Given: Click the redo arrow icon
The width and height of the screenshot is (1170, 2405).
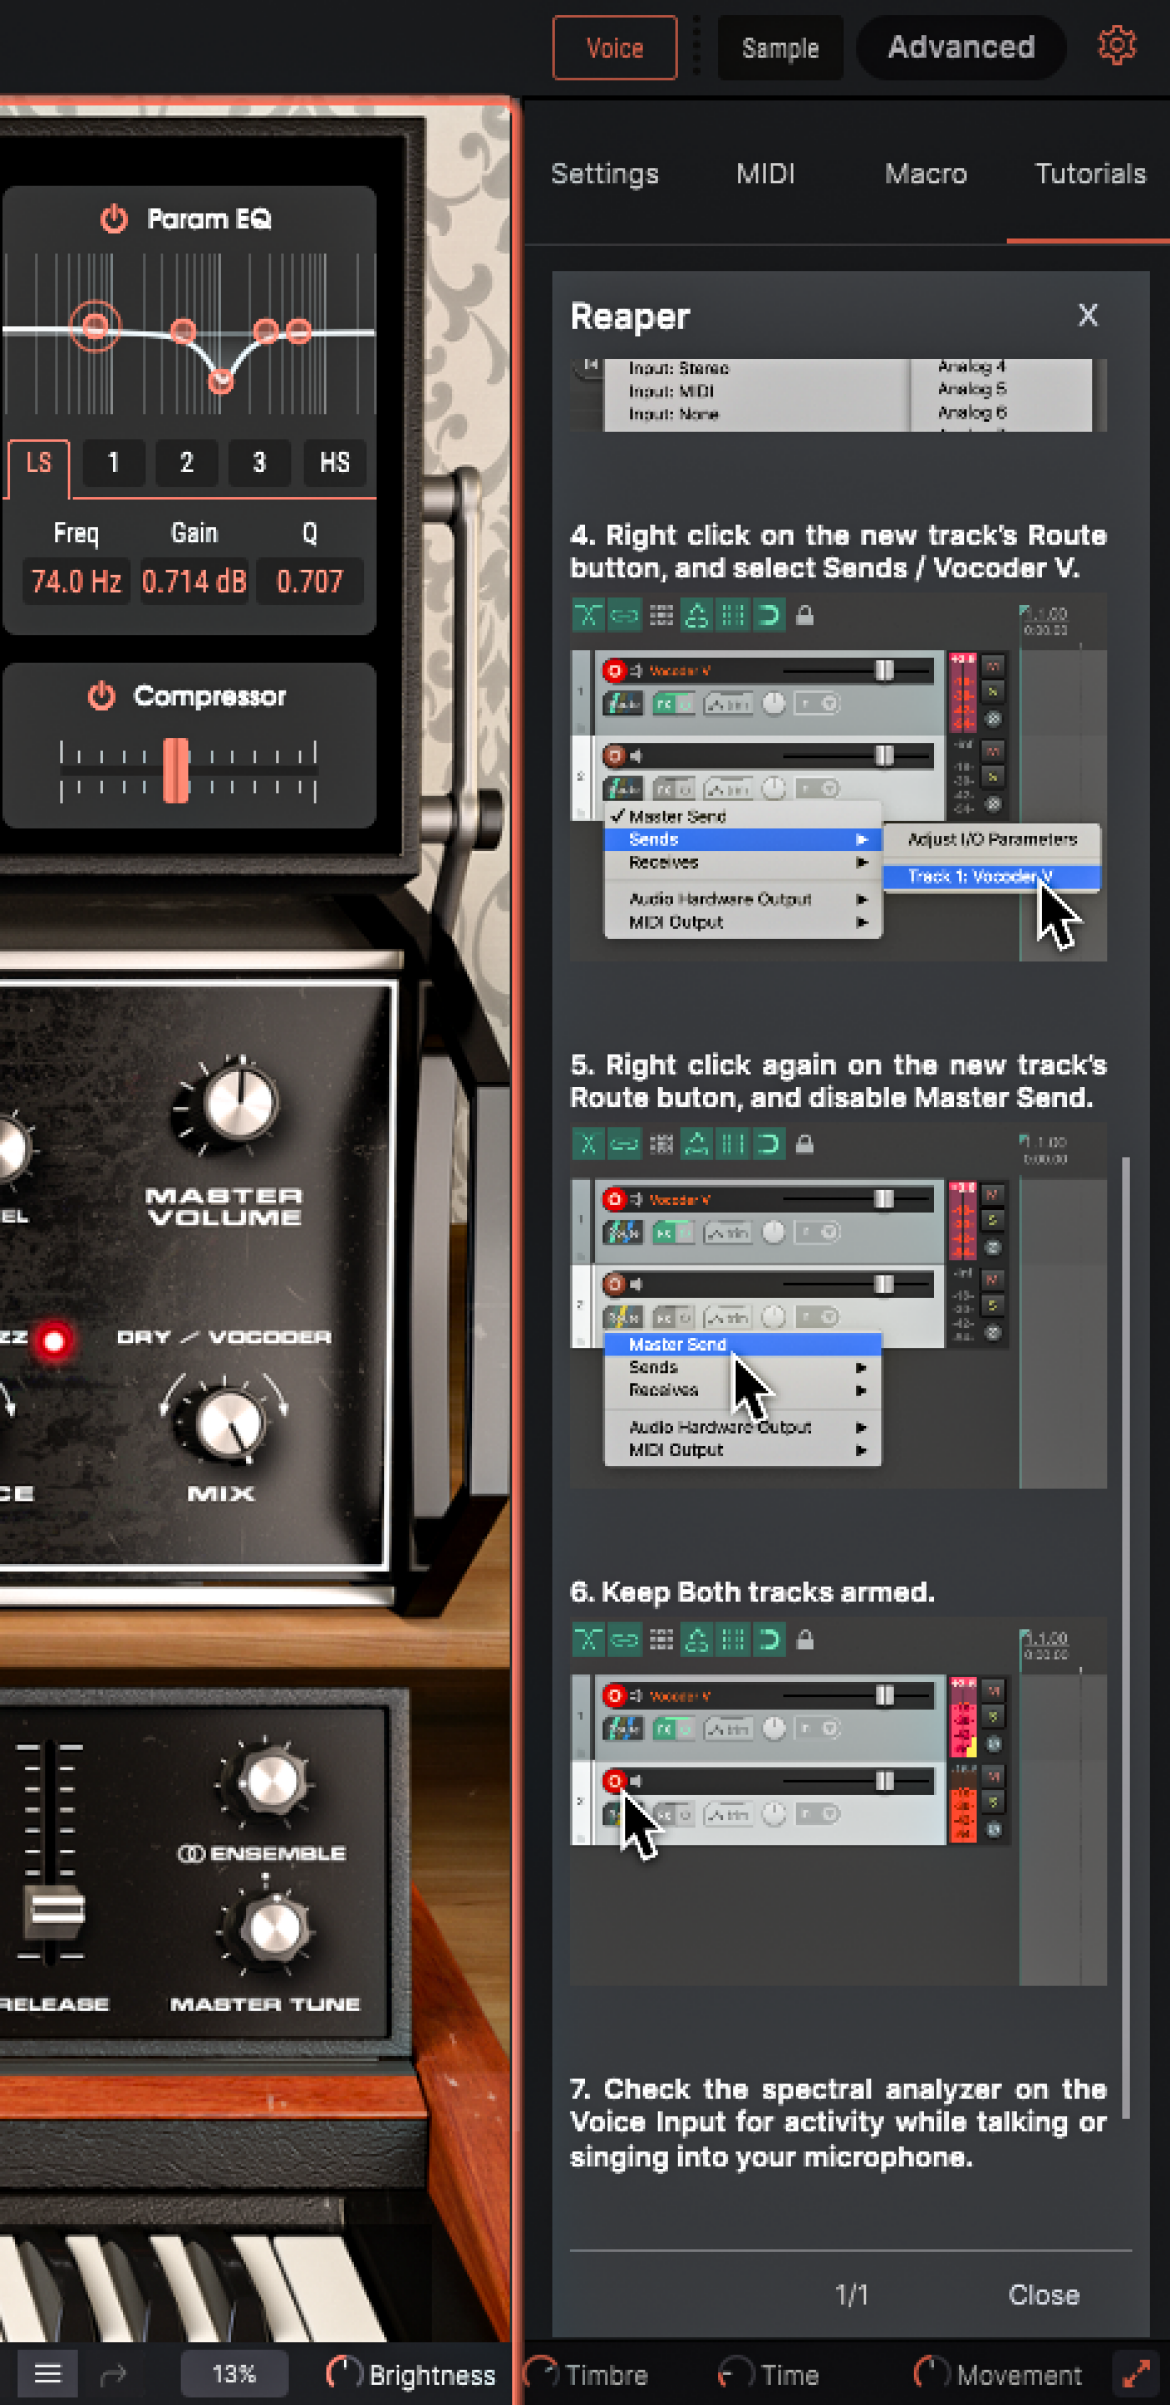Looking at the screenshot, I should point(113,2373).
